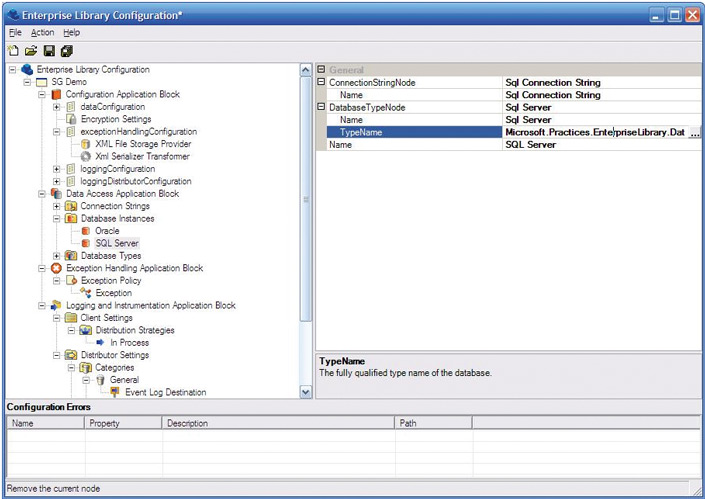Collapse the DatabaseTypeNode property group

coord(321,108)
